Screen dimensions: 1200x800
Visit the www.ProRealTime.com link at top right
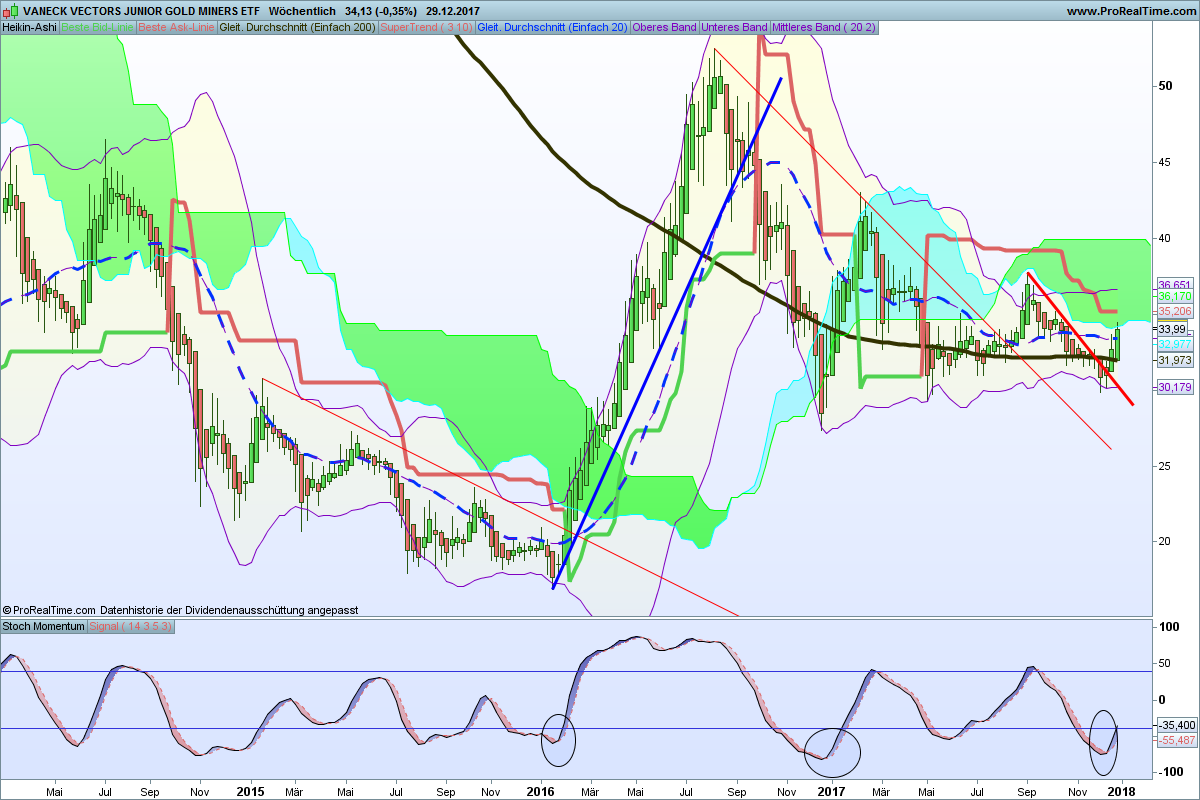coord(1131,11)
